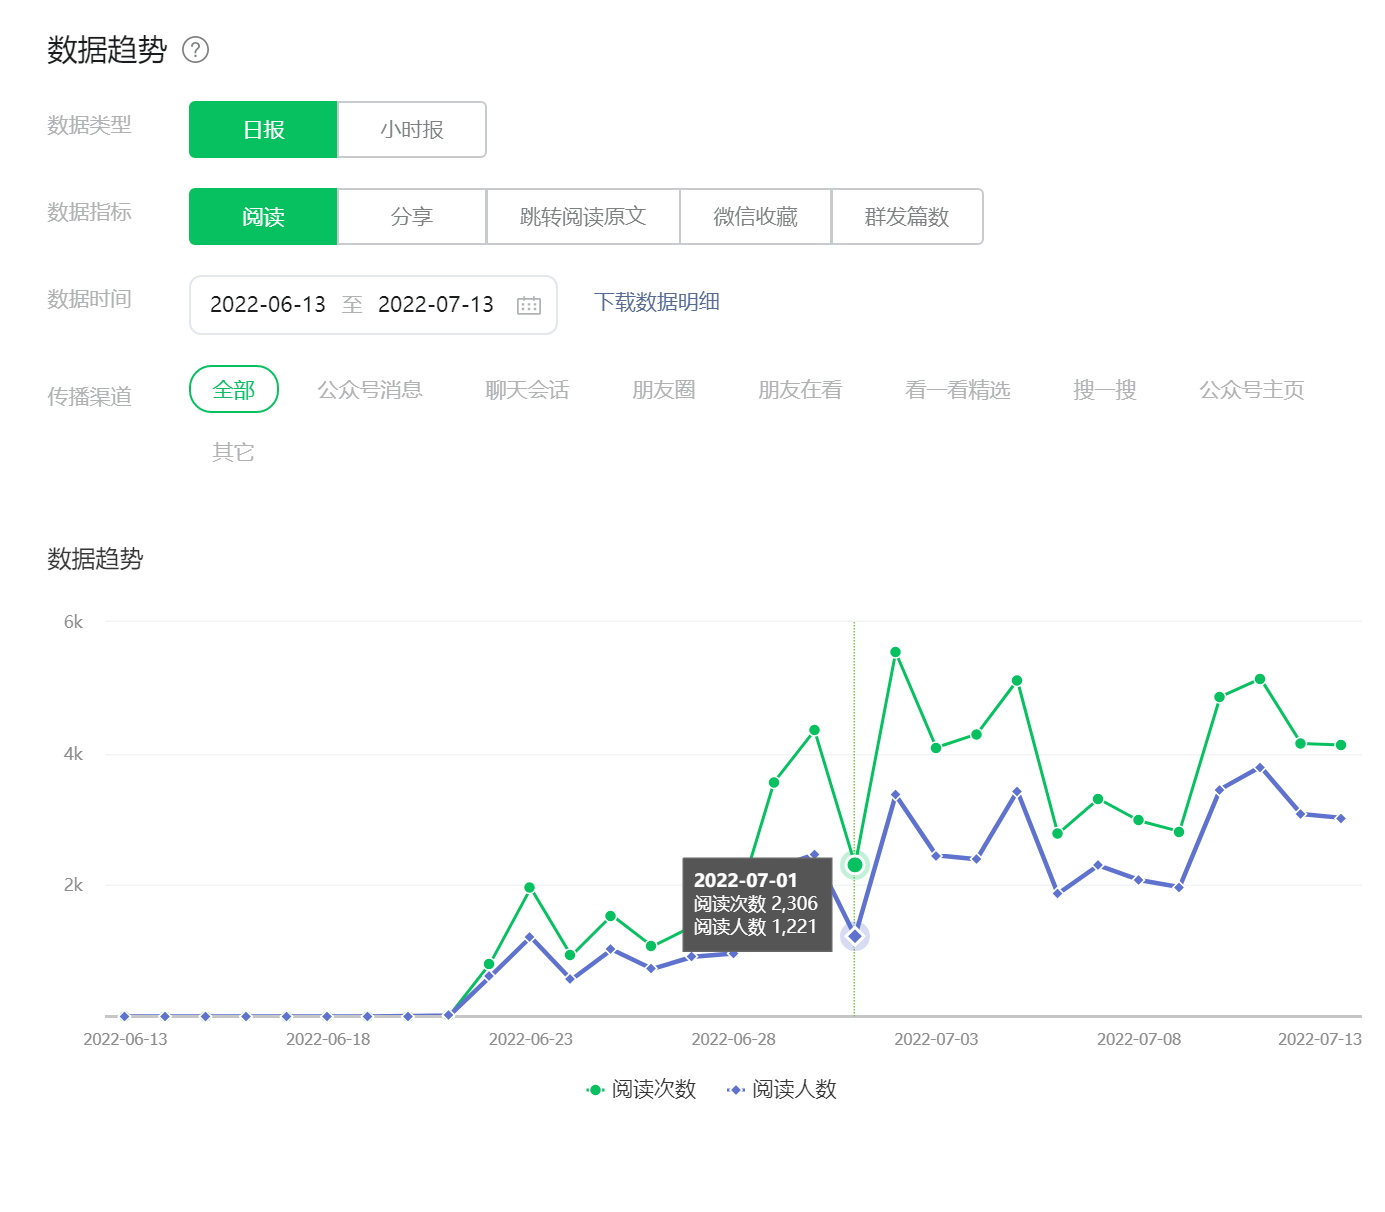Click the 2022-06-28 x-axis label
The height and width of the screenshot is (1212, 1385).
(x=734, y=1039)
